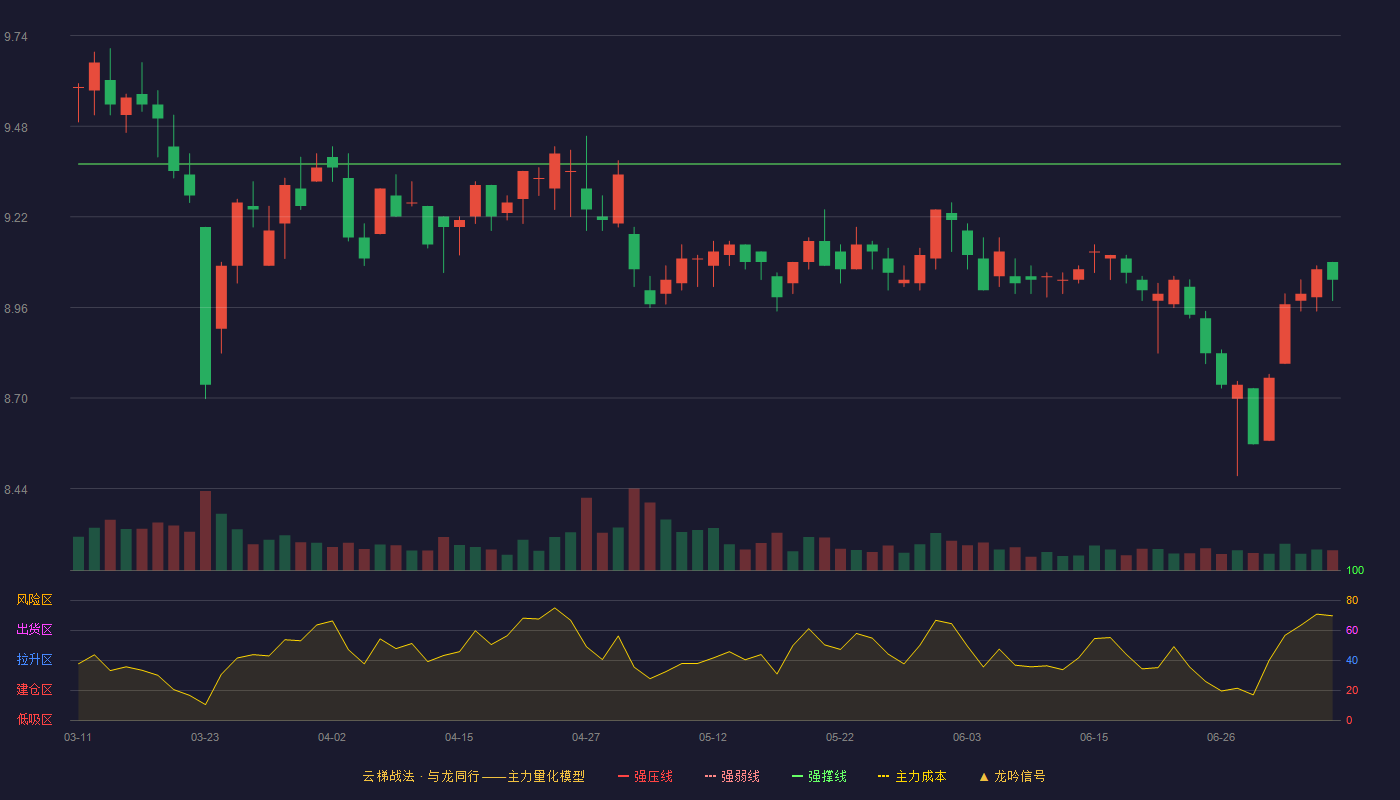Select the 03-23 date axis label
Image resolution: width=1400 pixels, height=800 pixels.
point(205,737)
